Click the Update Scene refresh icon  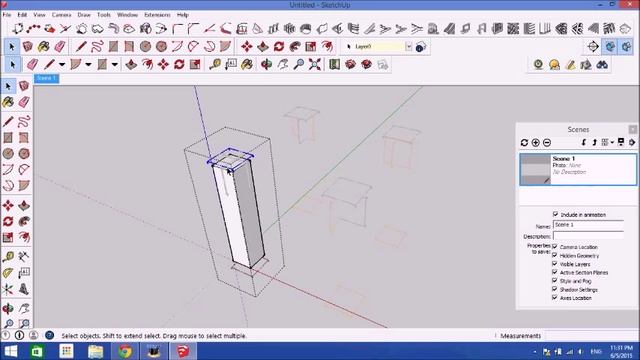point(524,142)
